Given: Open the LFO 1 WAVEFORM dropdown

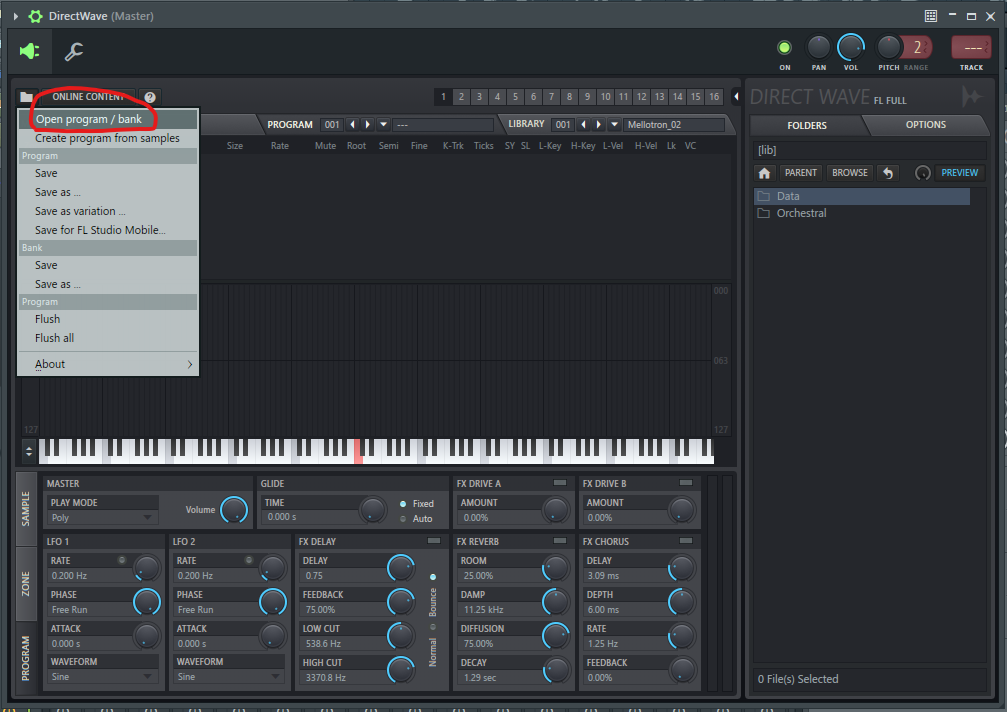Looking at the screenshot, I should coord(103,676).
